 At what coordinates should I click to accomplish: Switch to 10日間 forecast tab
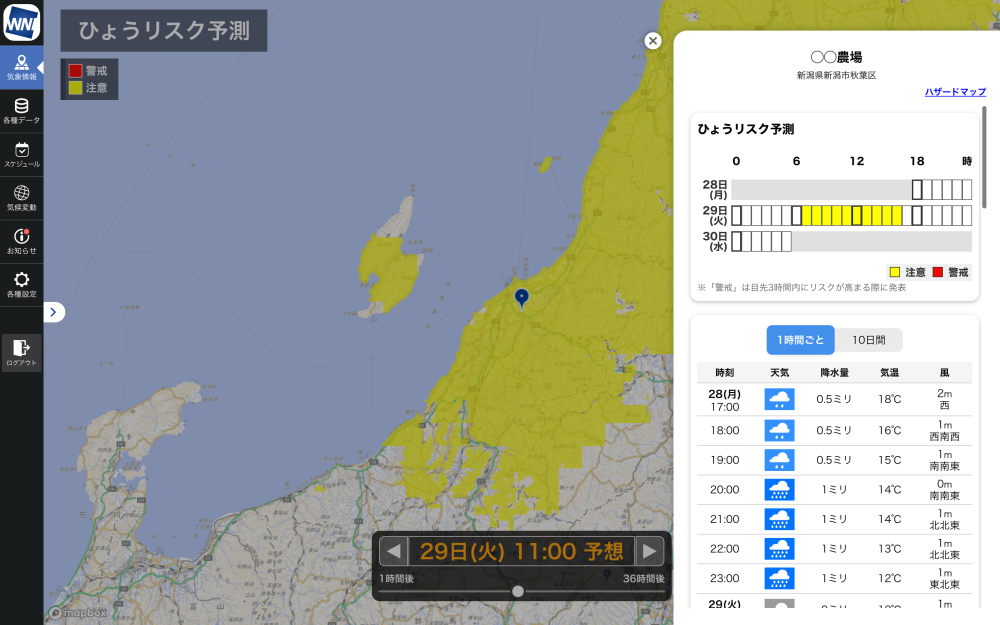(x=868, y=340)
